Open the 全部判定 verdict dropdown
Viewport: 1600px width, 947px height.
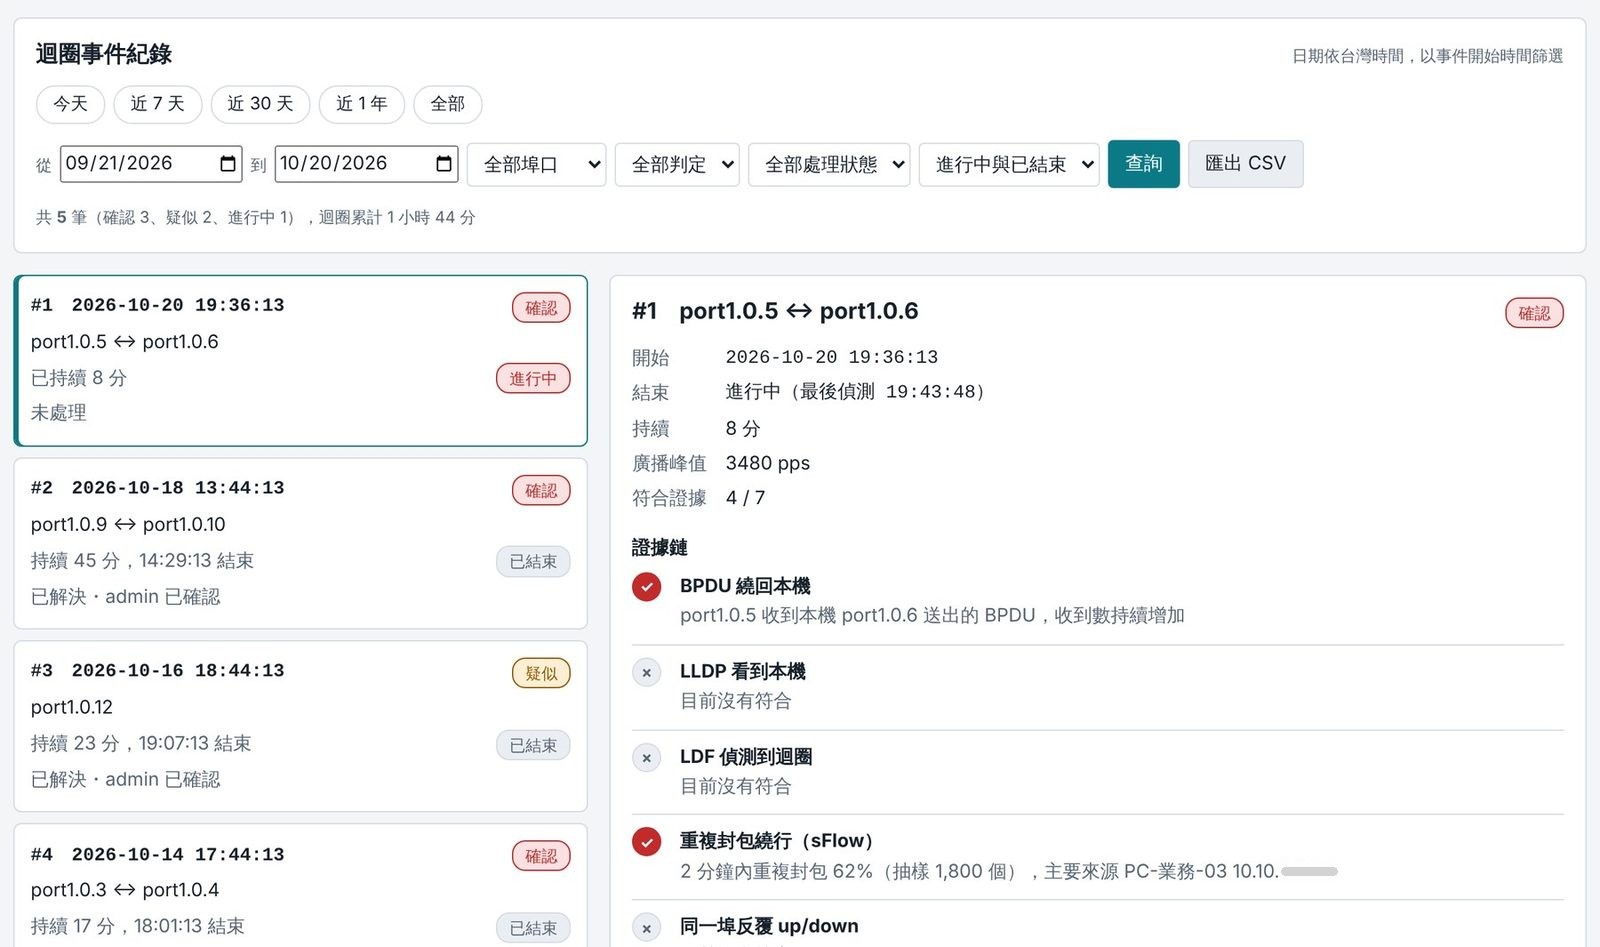point(677,164)
